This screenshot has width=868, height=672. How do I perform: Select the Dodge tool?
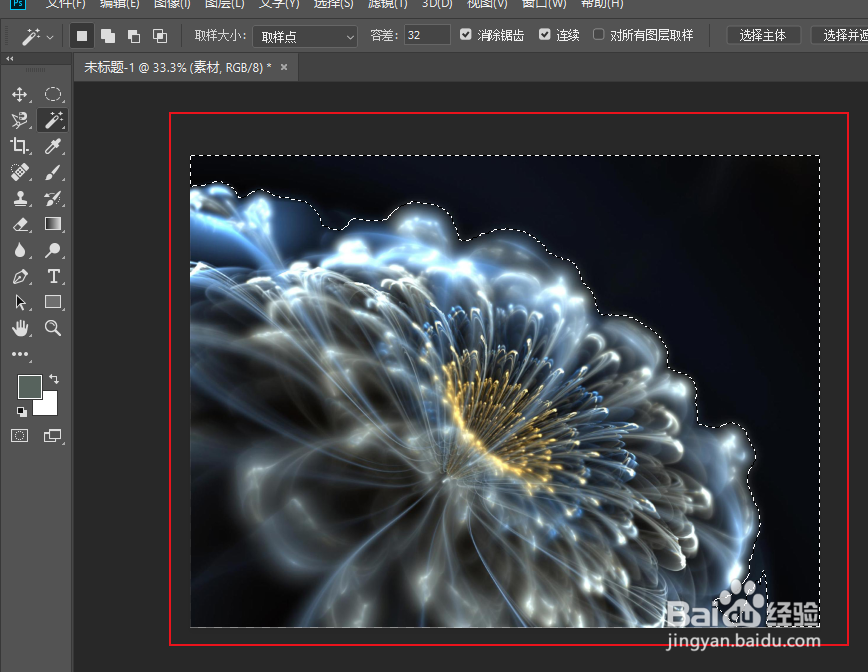tap(53, 250)
